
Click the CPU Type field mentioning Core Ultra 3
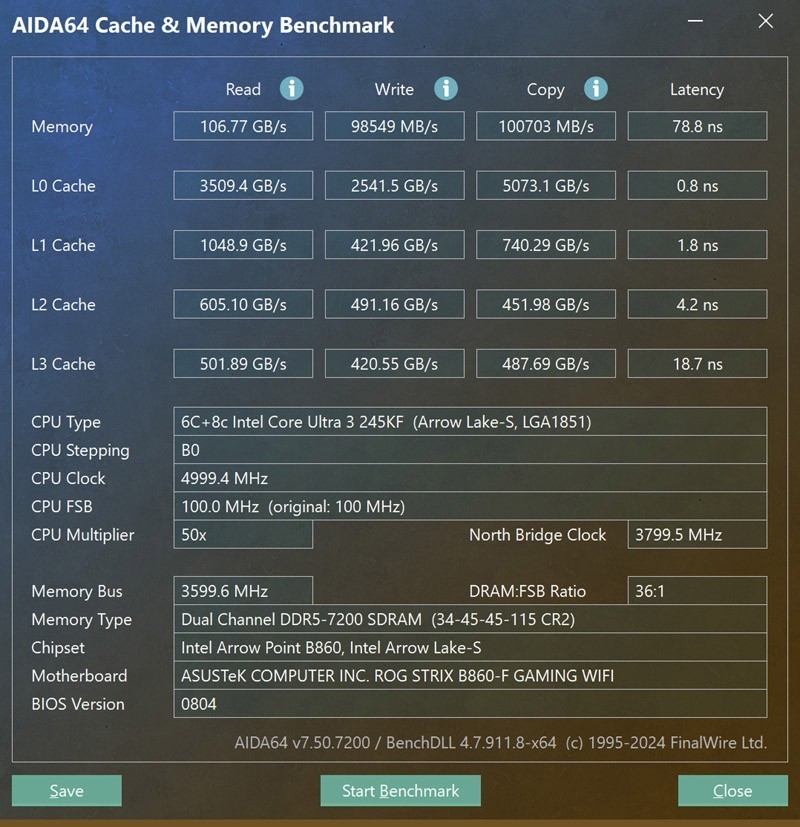pyautogui.click(x=470, y=422)
